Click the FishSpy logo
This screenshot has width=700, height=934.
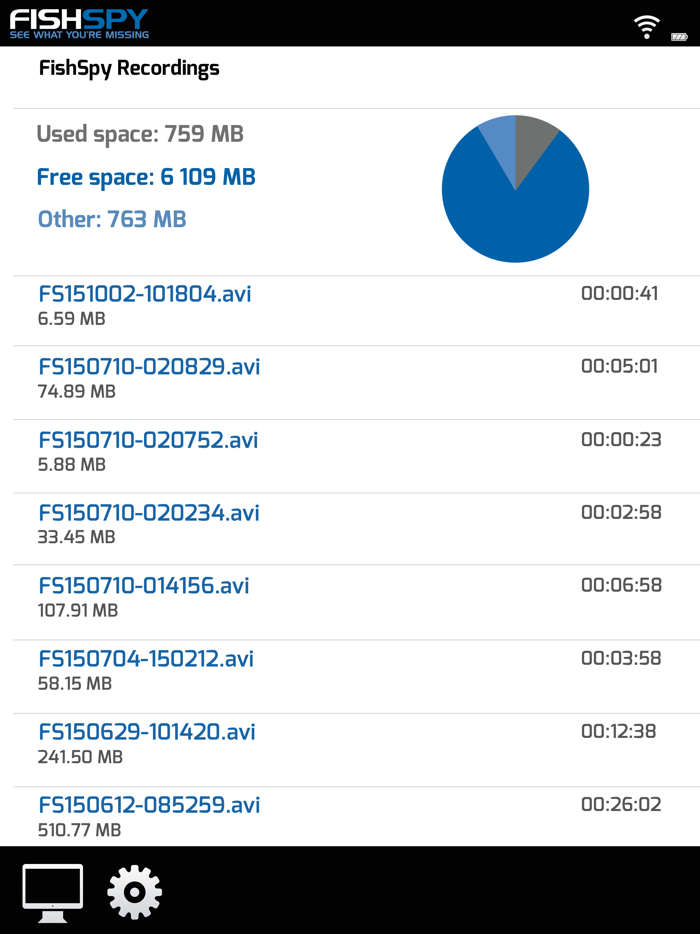click(79, 24)
